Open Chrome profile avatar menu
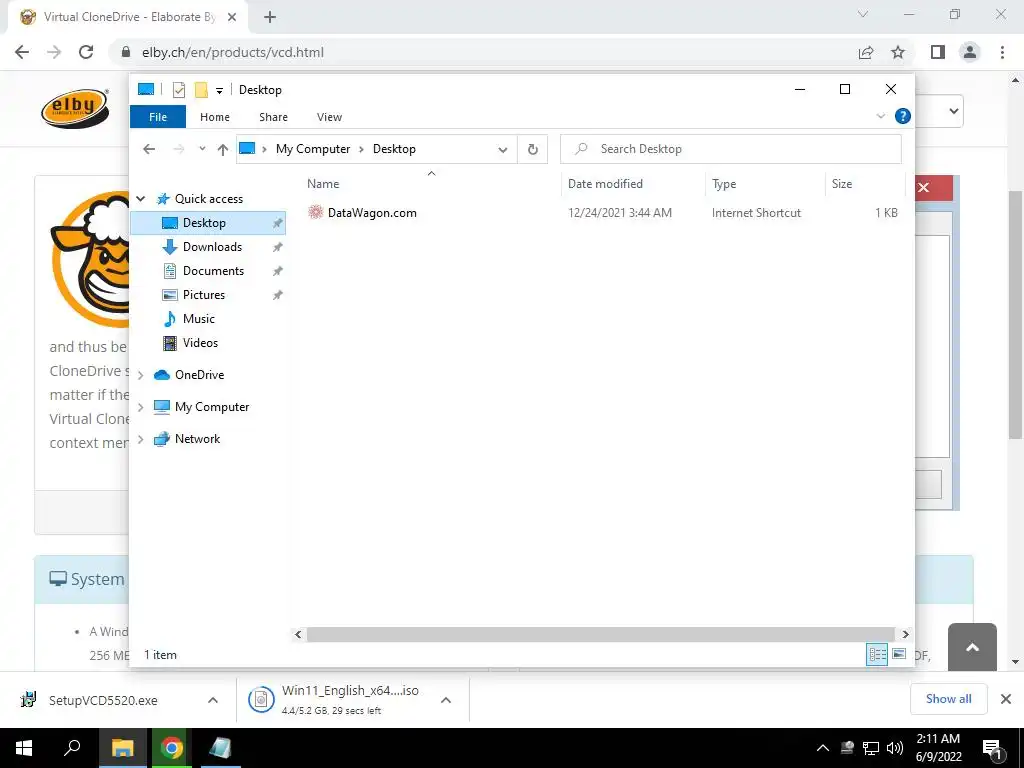The height and width of the screenshot is (768, 1024). pos(970,52)
